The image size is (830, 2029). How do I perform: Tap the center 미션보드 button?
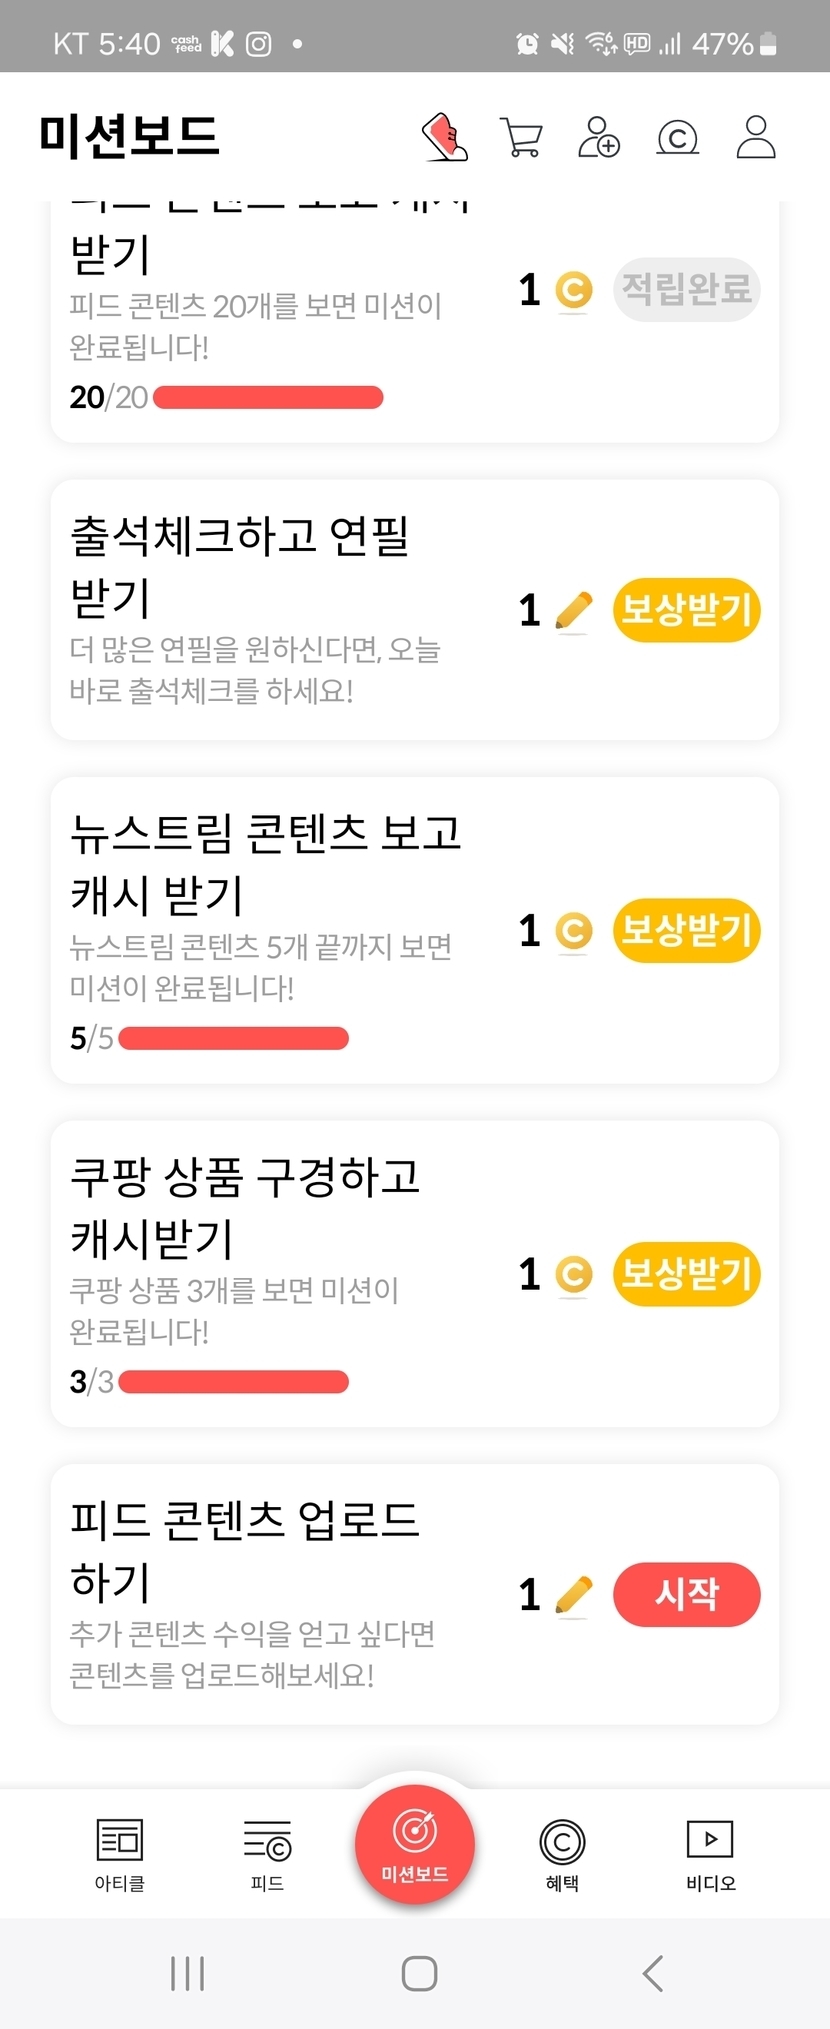pos(415,1844)
